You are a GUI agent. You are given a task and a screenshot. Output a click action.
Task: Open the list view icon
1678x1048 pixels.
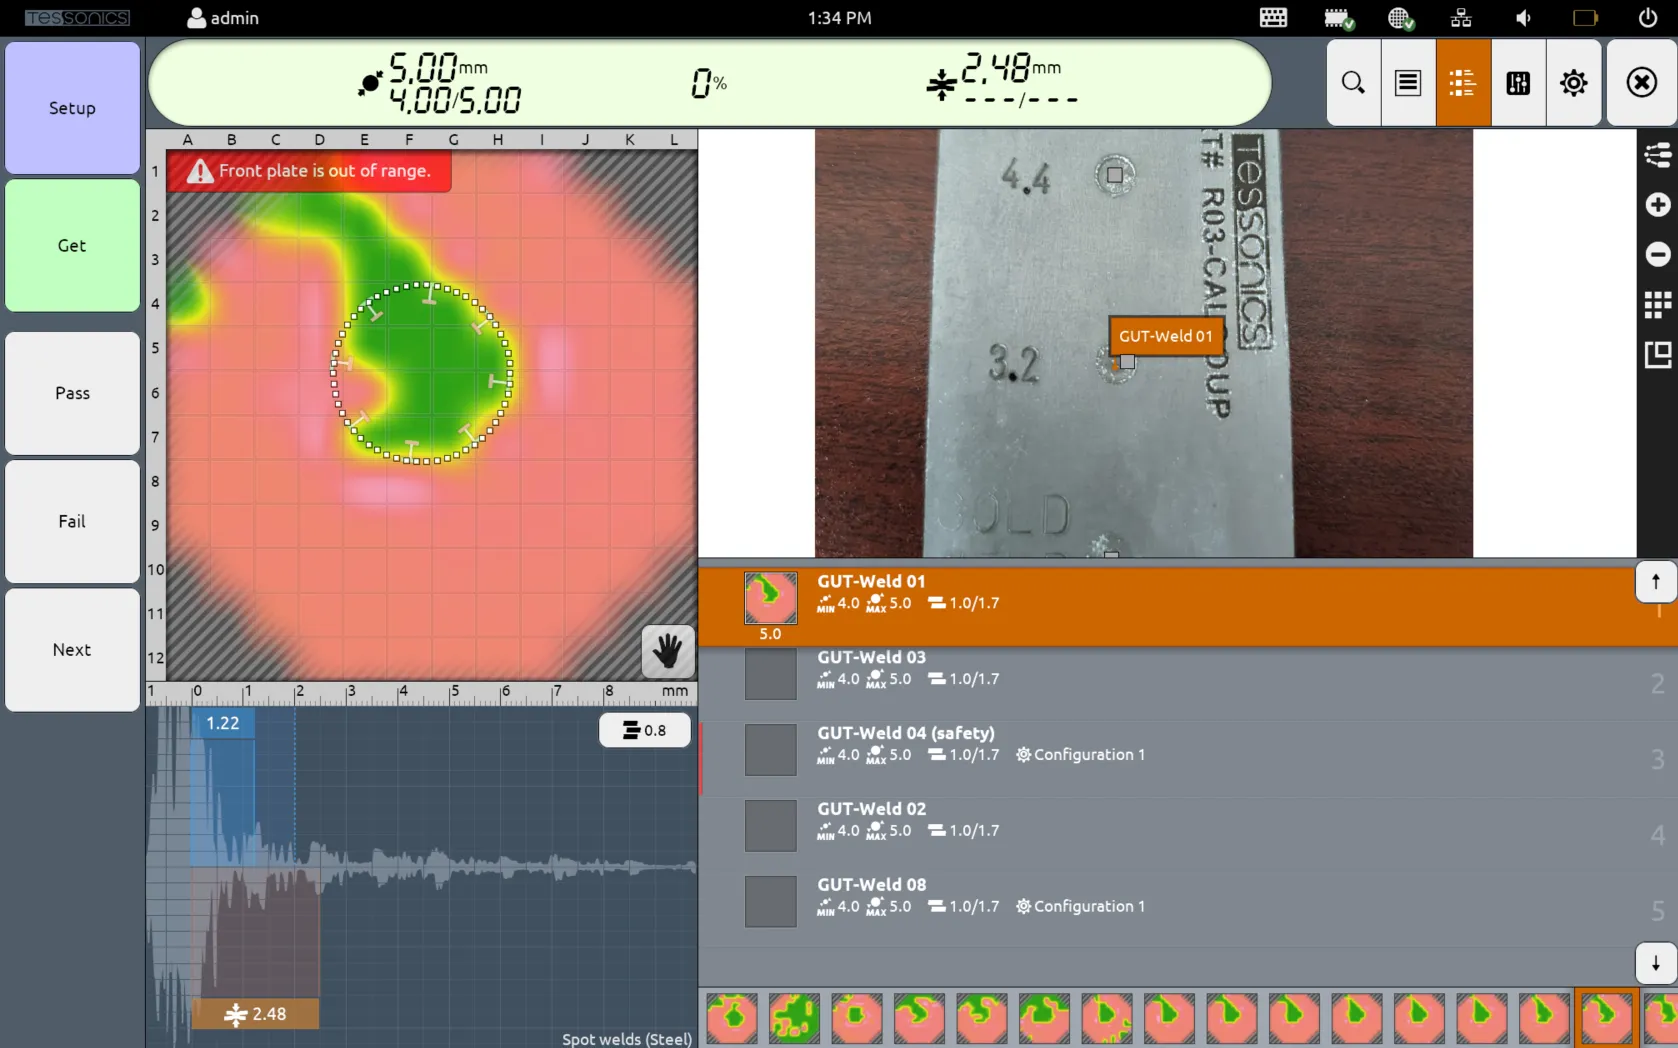(x=1408, y=83)
